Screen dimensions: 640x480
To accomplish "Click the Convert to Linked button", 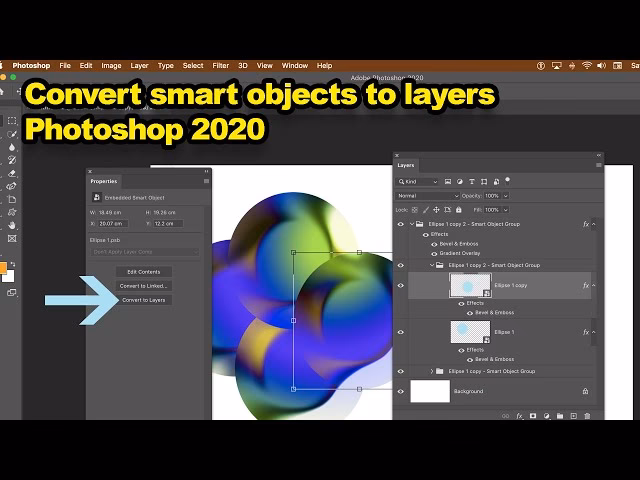I will 144,286.
